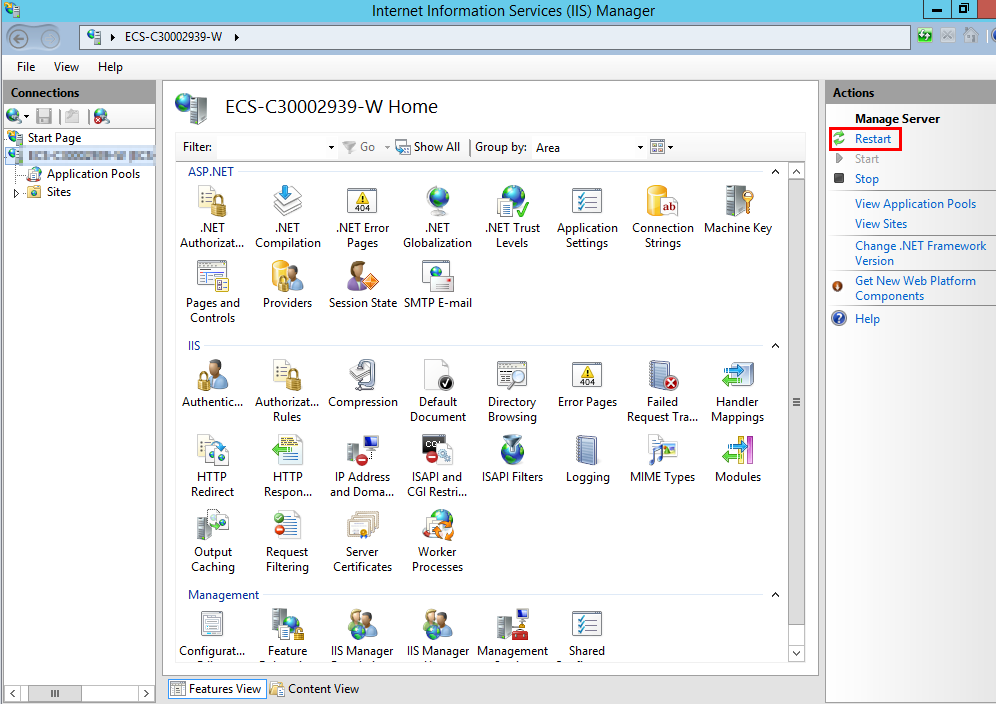Open .NET Error Pages feature
Viewport: 996px width, 704px height.
363,217
